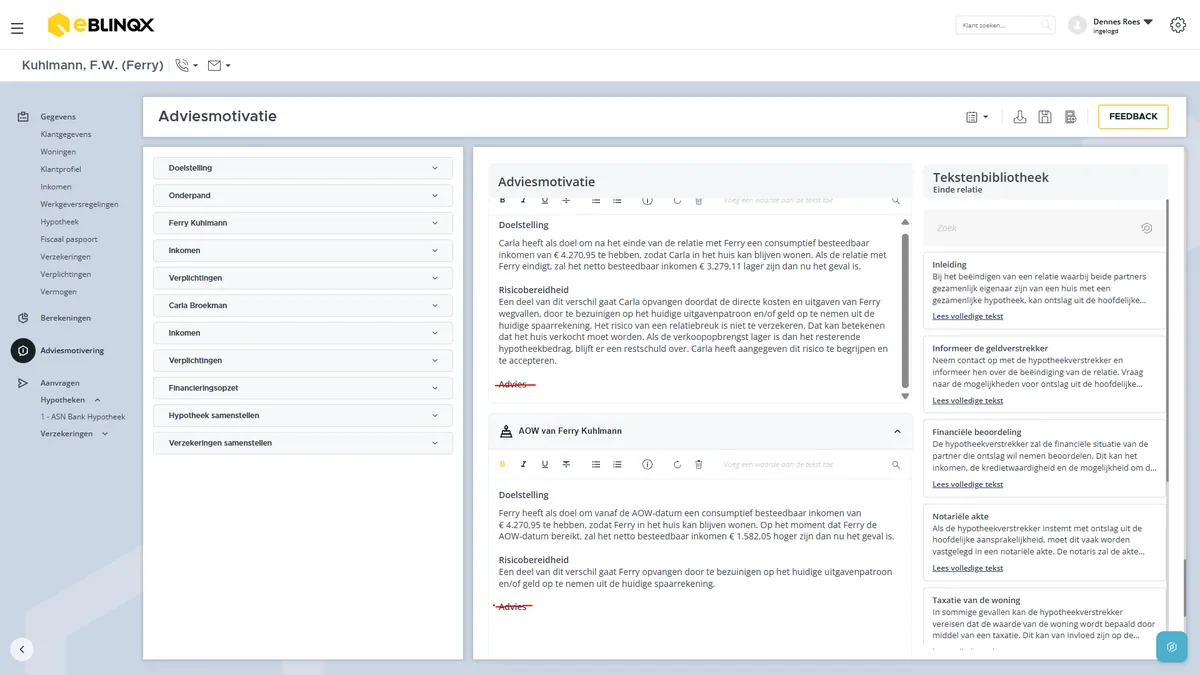Collapse the Hypotheken submenu in the sidebar
The height and width of the screenshot is (675, 1200).
pyautogui.click(x=97, y=400)
